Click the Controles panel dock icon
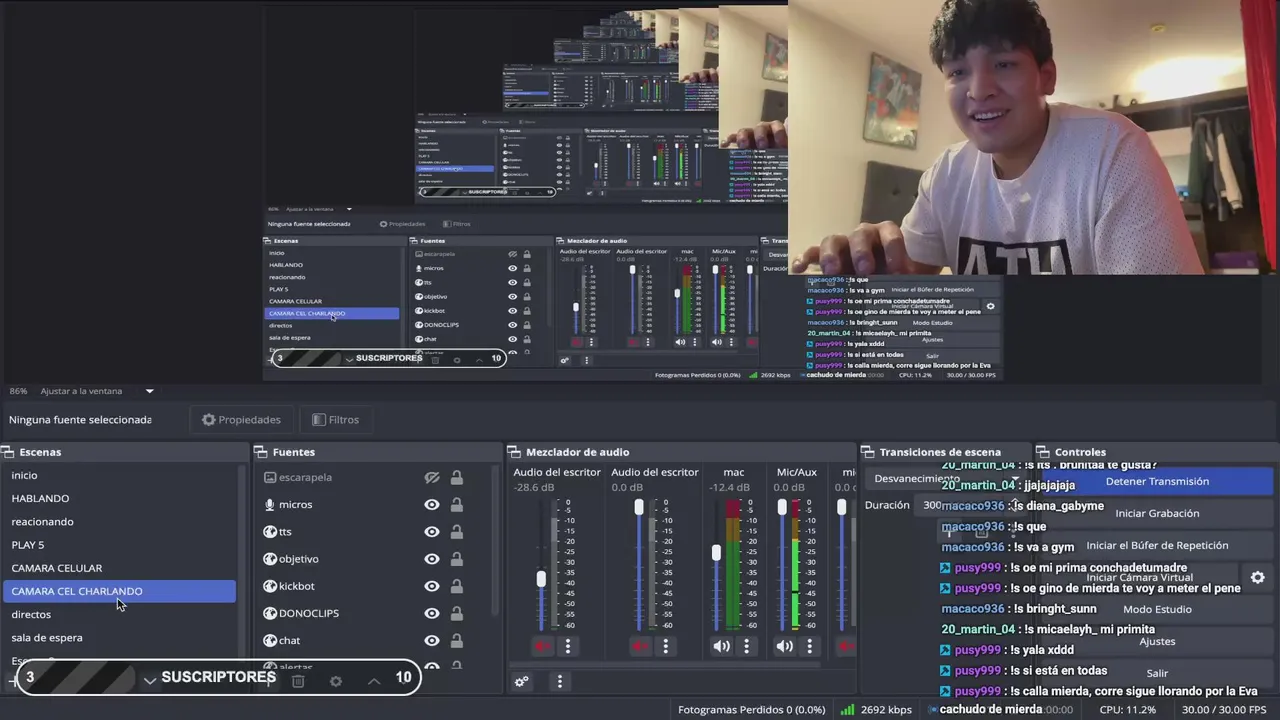Image resolution: width=1280 pixels, height=720 pixels. coord(1042,452)
